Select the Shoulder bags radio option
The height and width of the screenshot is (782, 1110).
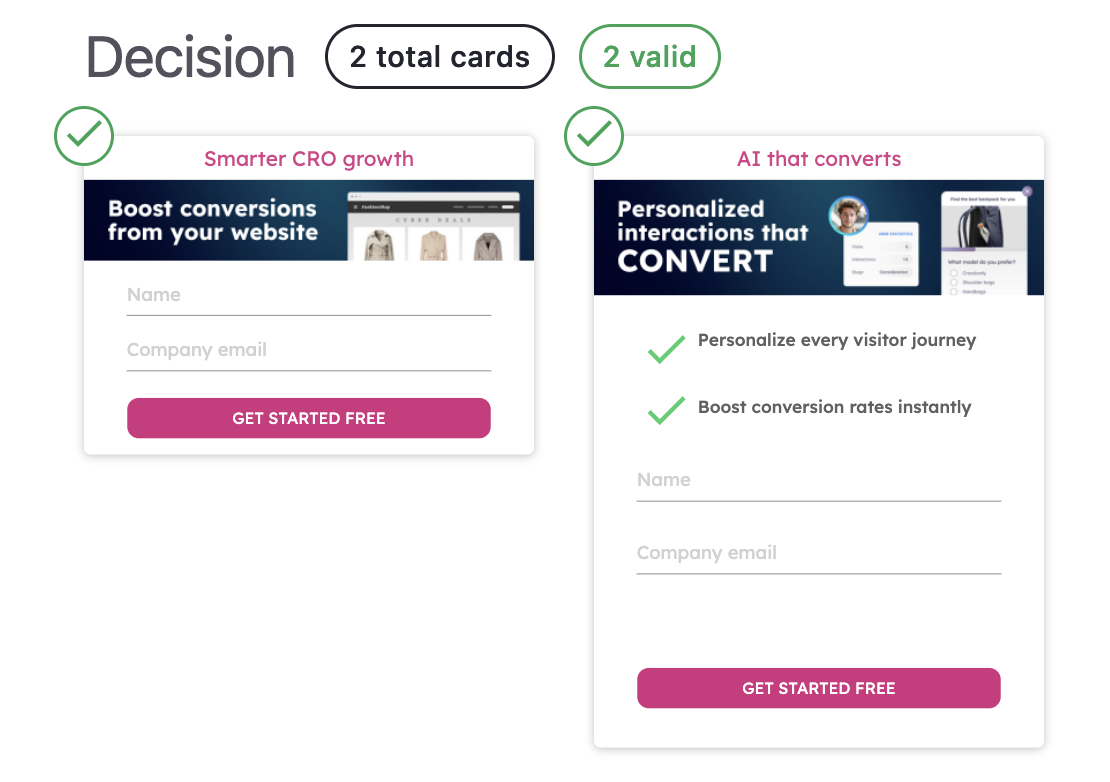click(x=953, y=283)
